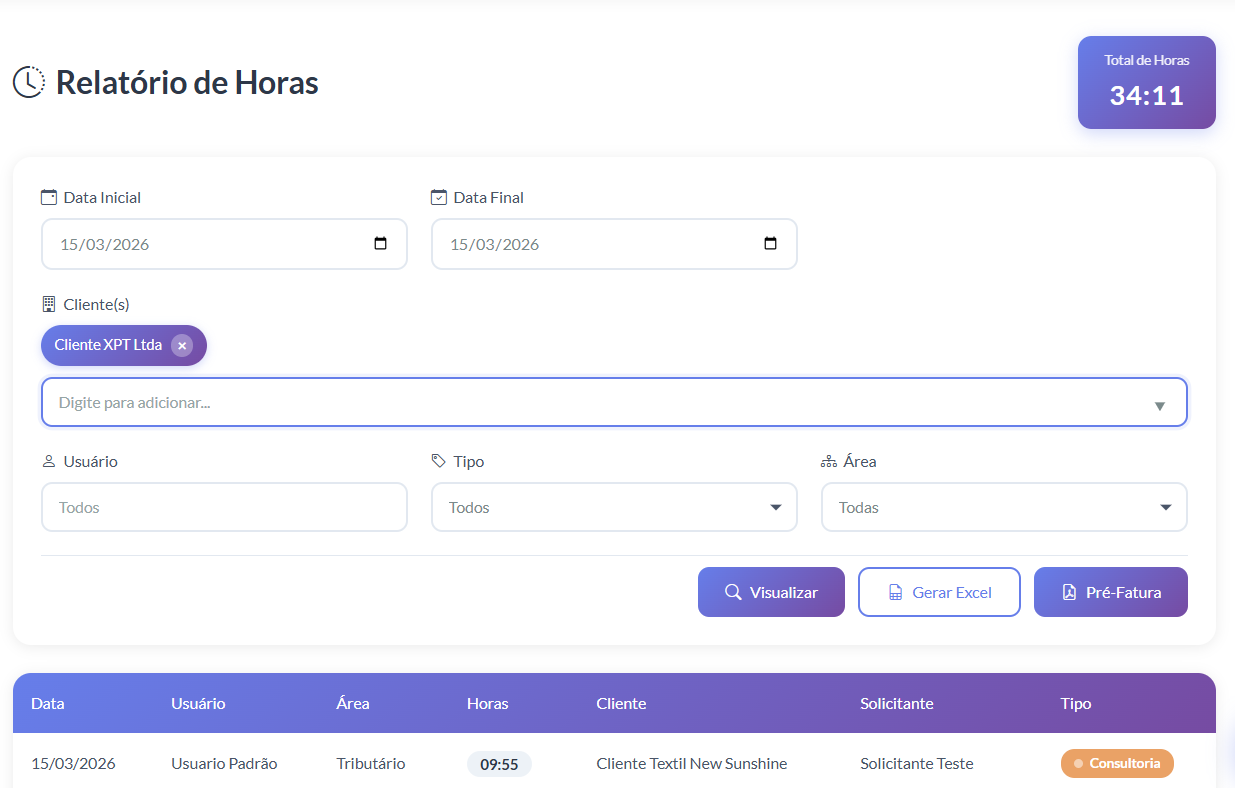Click the clock icon beside Relatório de Horas

click(29, 82)
